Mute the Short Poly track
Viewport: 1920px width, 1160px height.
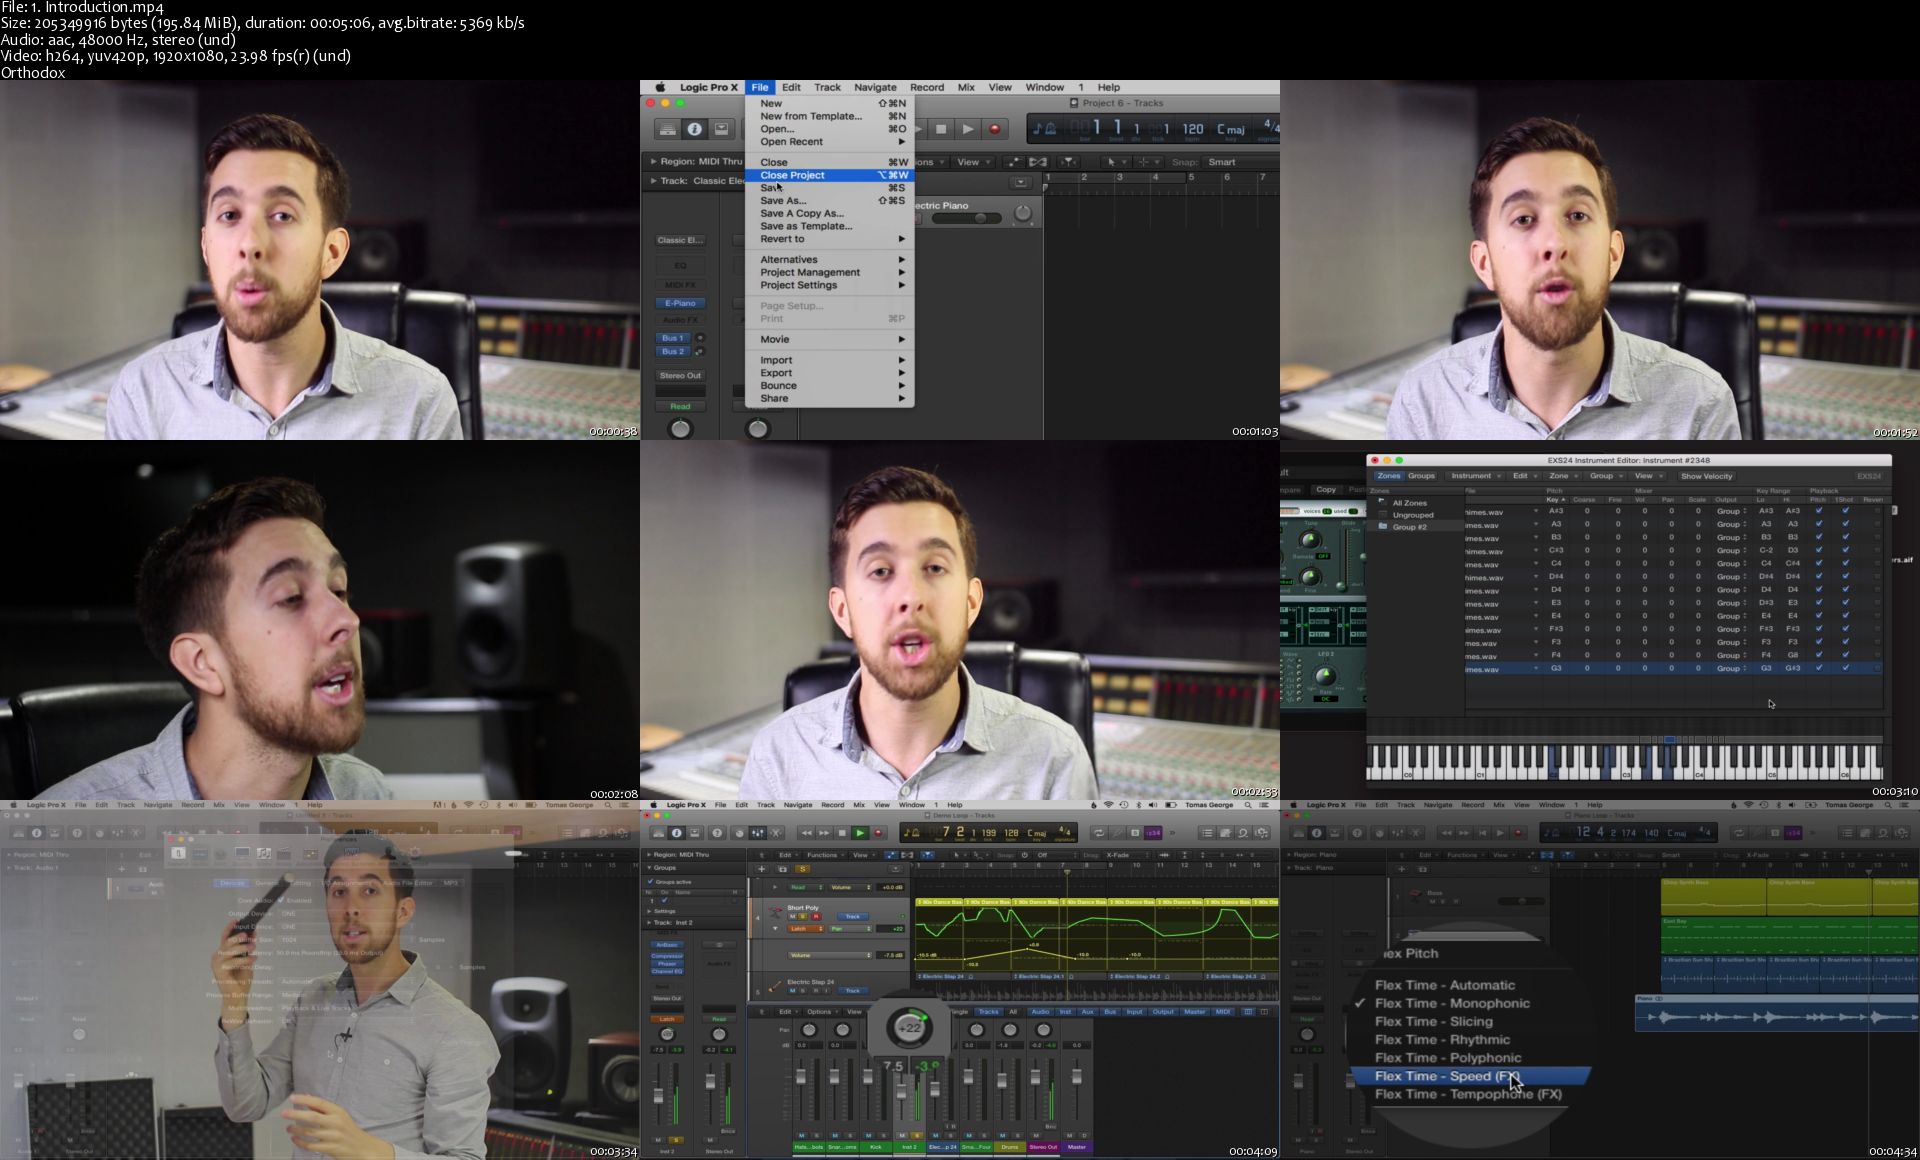pos(793,917)
